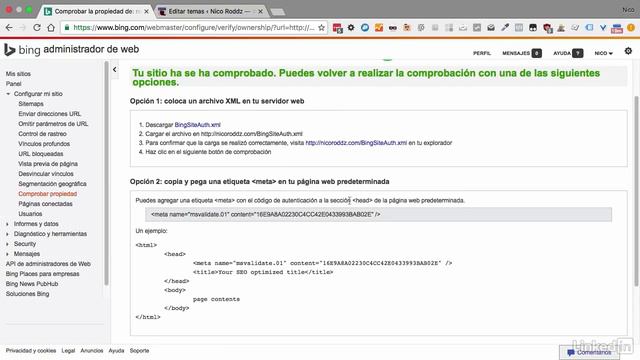Open the Panel sidebar link
This screenshot has height=360, width=640.
tap(13, 84)
